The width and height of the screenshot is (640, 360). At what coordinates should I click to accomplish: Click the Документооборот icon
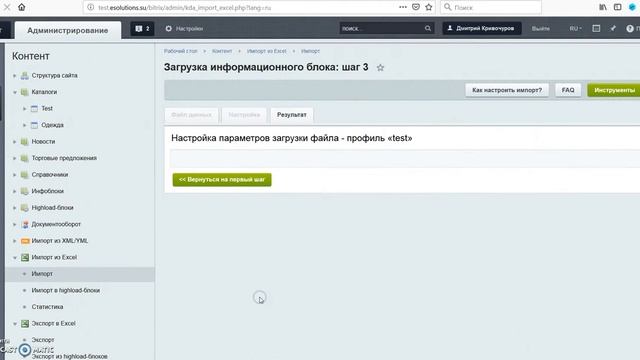(x=24, y=224)
